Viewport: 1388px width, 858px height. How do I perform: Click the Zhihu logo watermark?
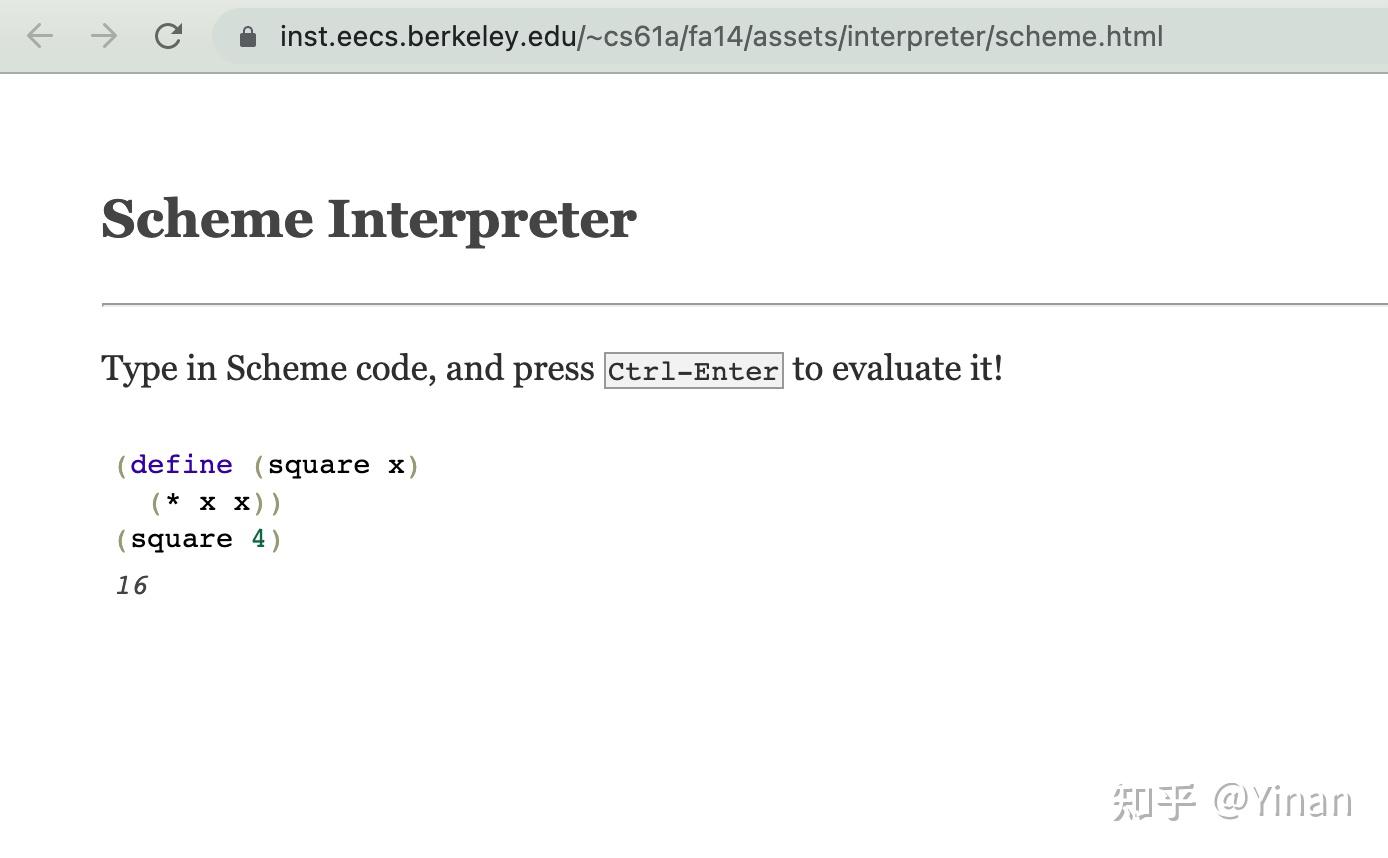pyautogui.click(x=1153, y=802)
